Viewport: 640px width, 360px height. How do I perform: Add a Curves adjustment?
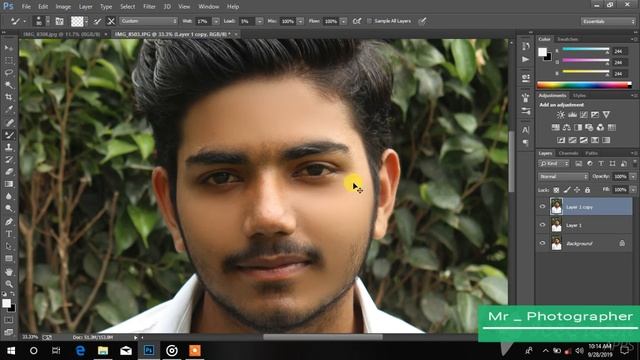[x=584, y=115]
